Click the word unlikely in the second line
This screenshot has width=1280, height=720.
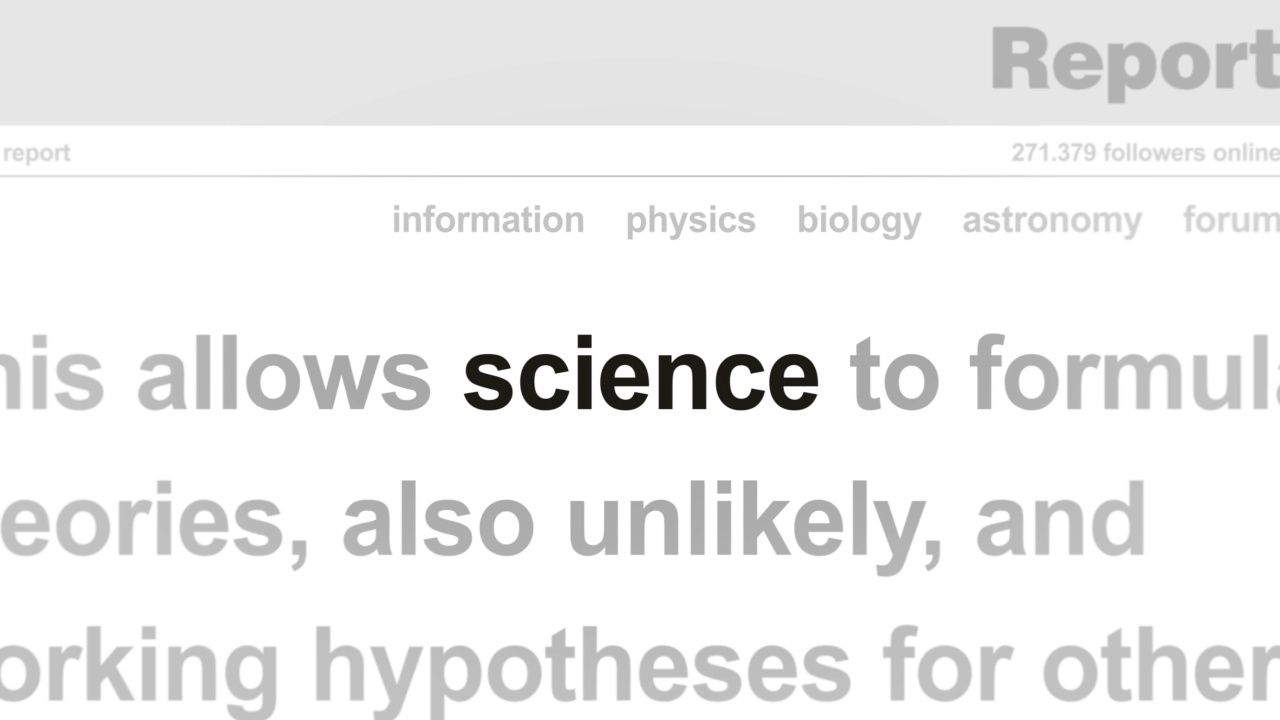tap(756, 522)
